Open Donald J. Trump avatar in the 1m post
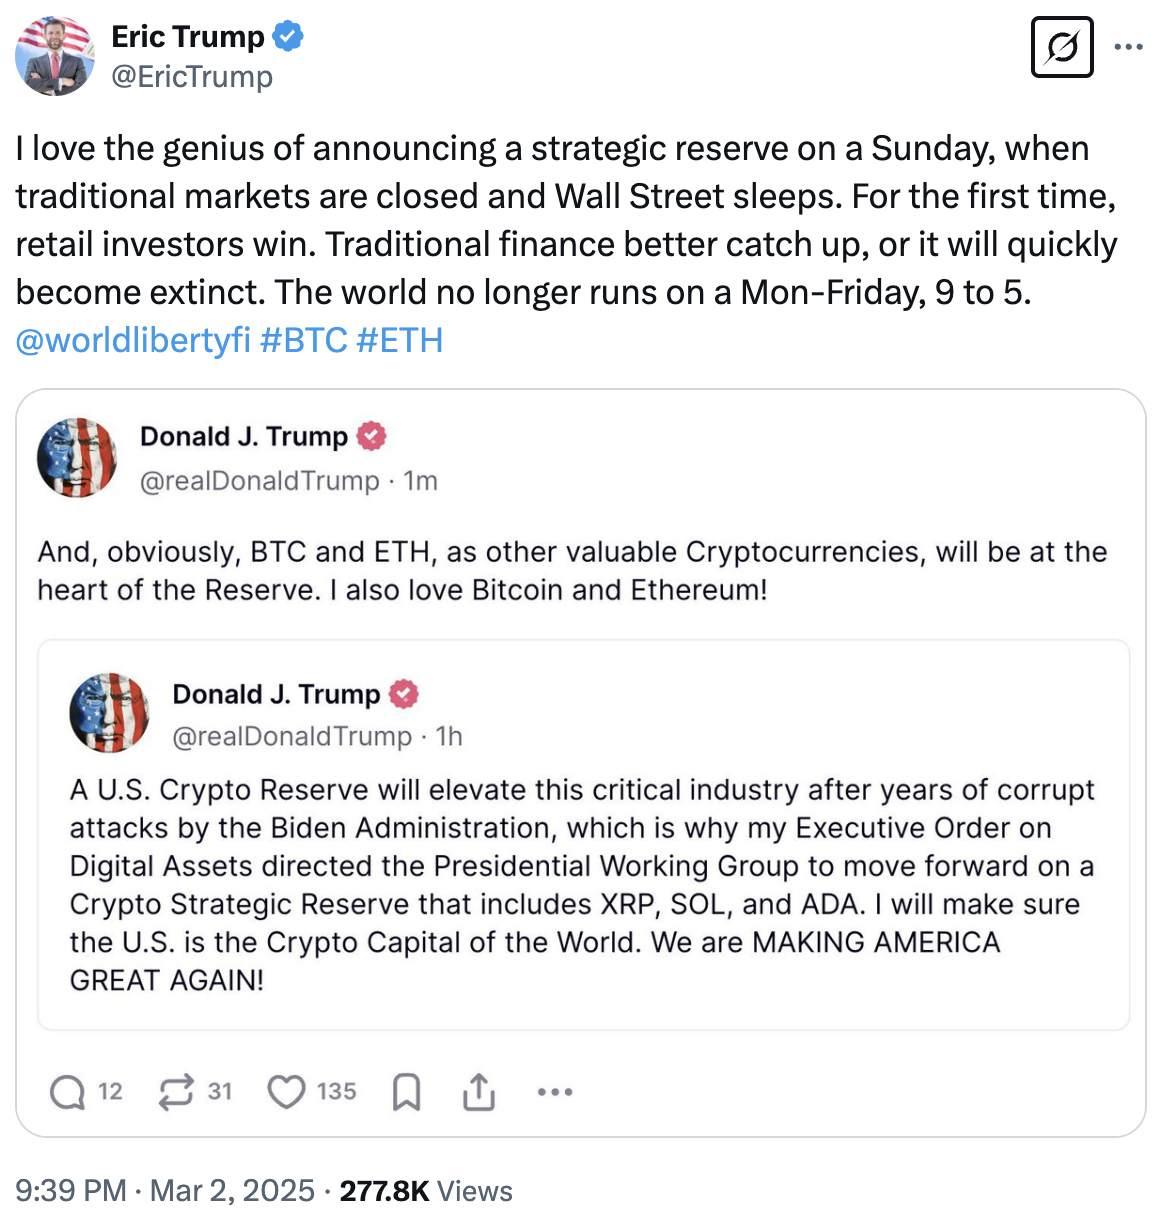1166x1218 pixels. pos(77,458)
